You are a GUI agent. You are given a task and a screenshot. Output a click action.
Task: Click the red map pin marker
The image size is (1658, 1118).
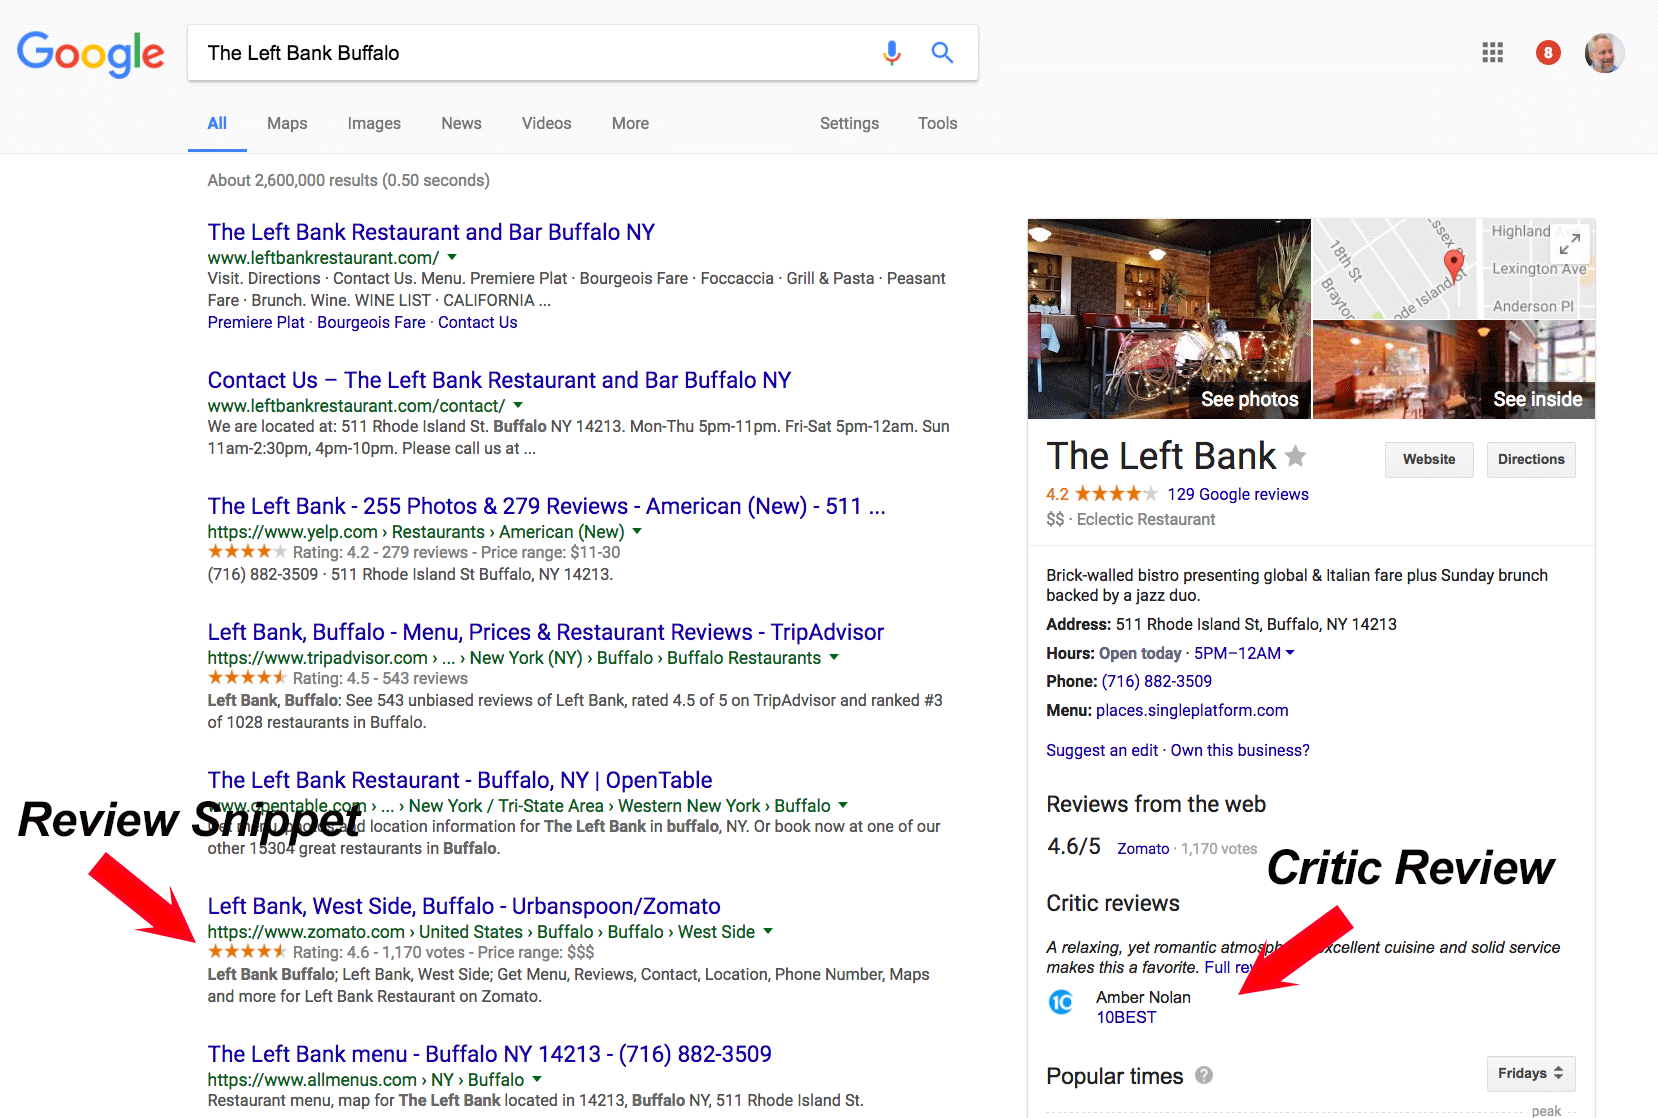tap(1454, 266)
